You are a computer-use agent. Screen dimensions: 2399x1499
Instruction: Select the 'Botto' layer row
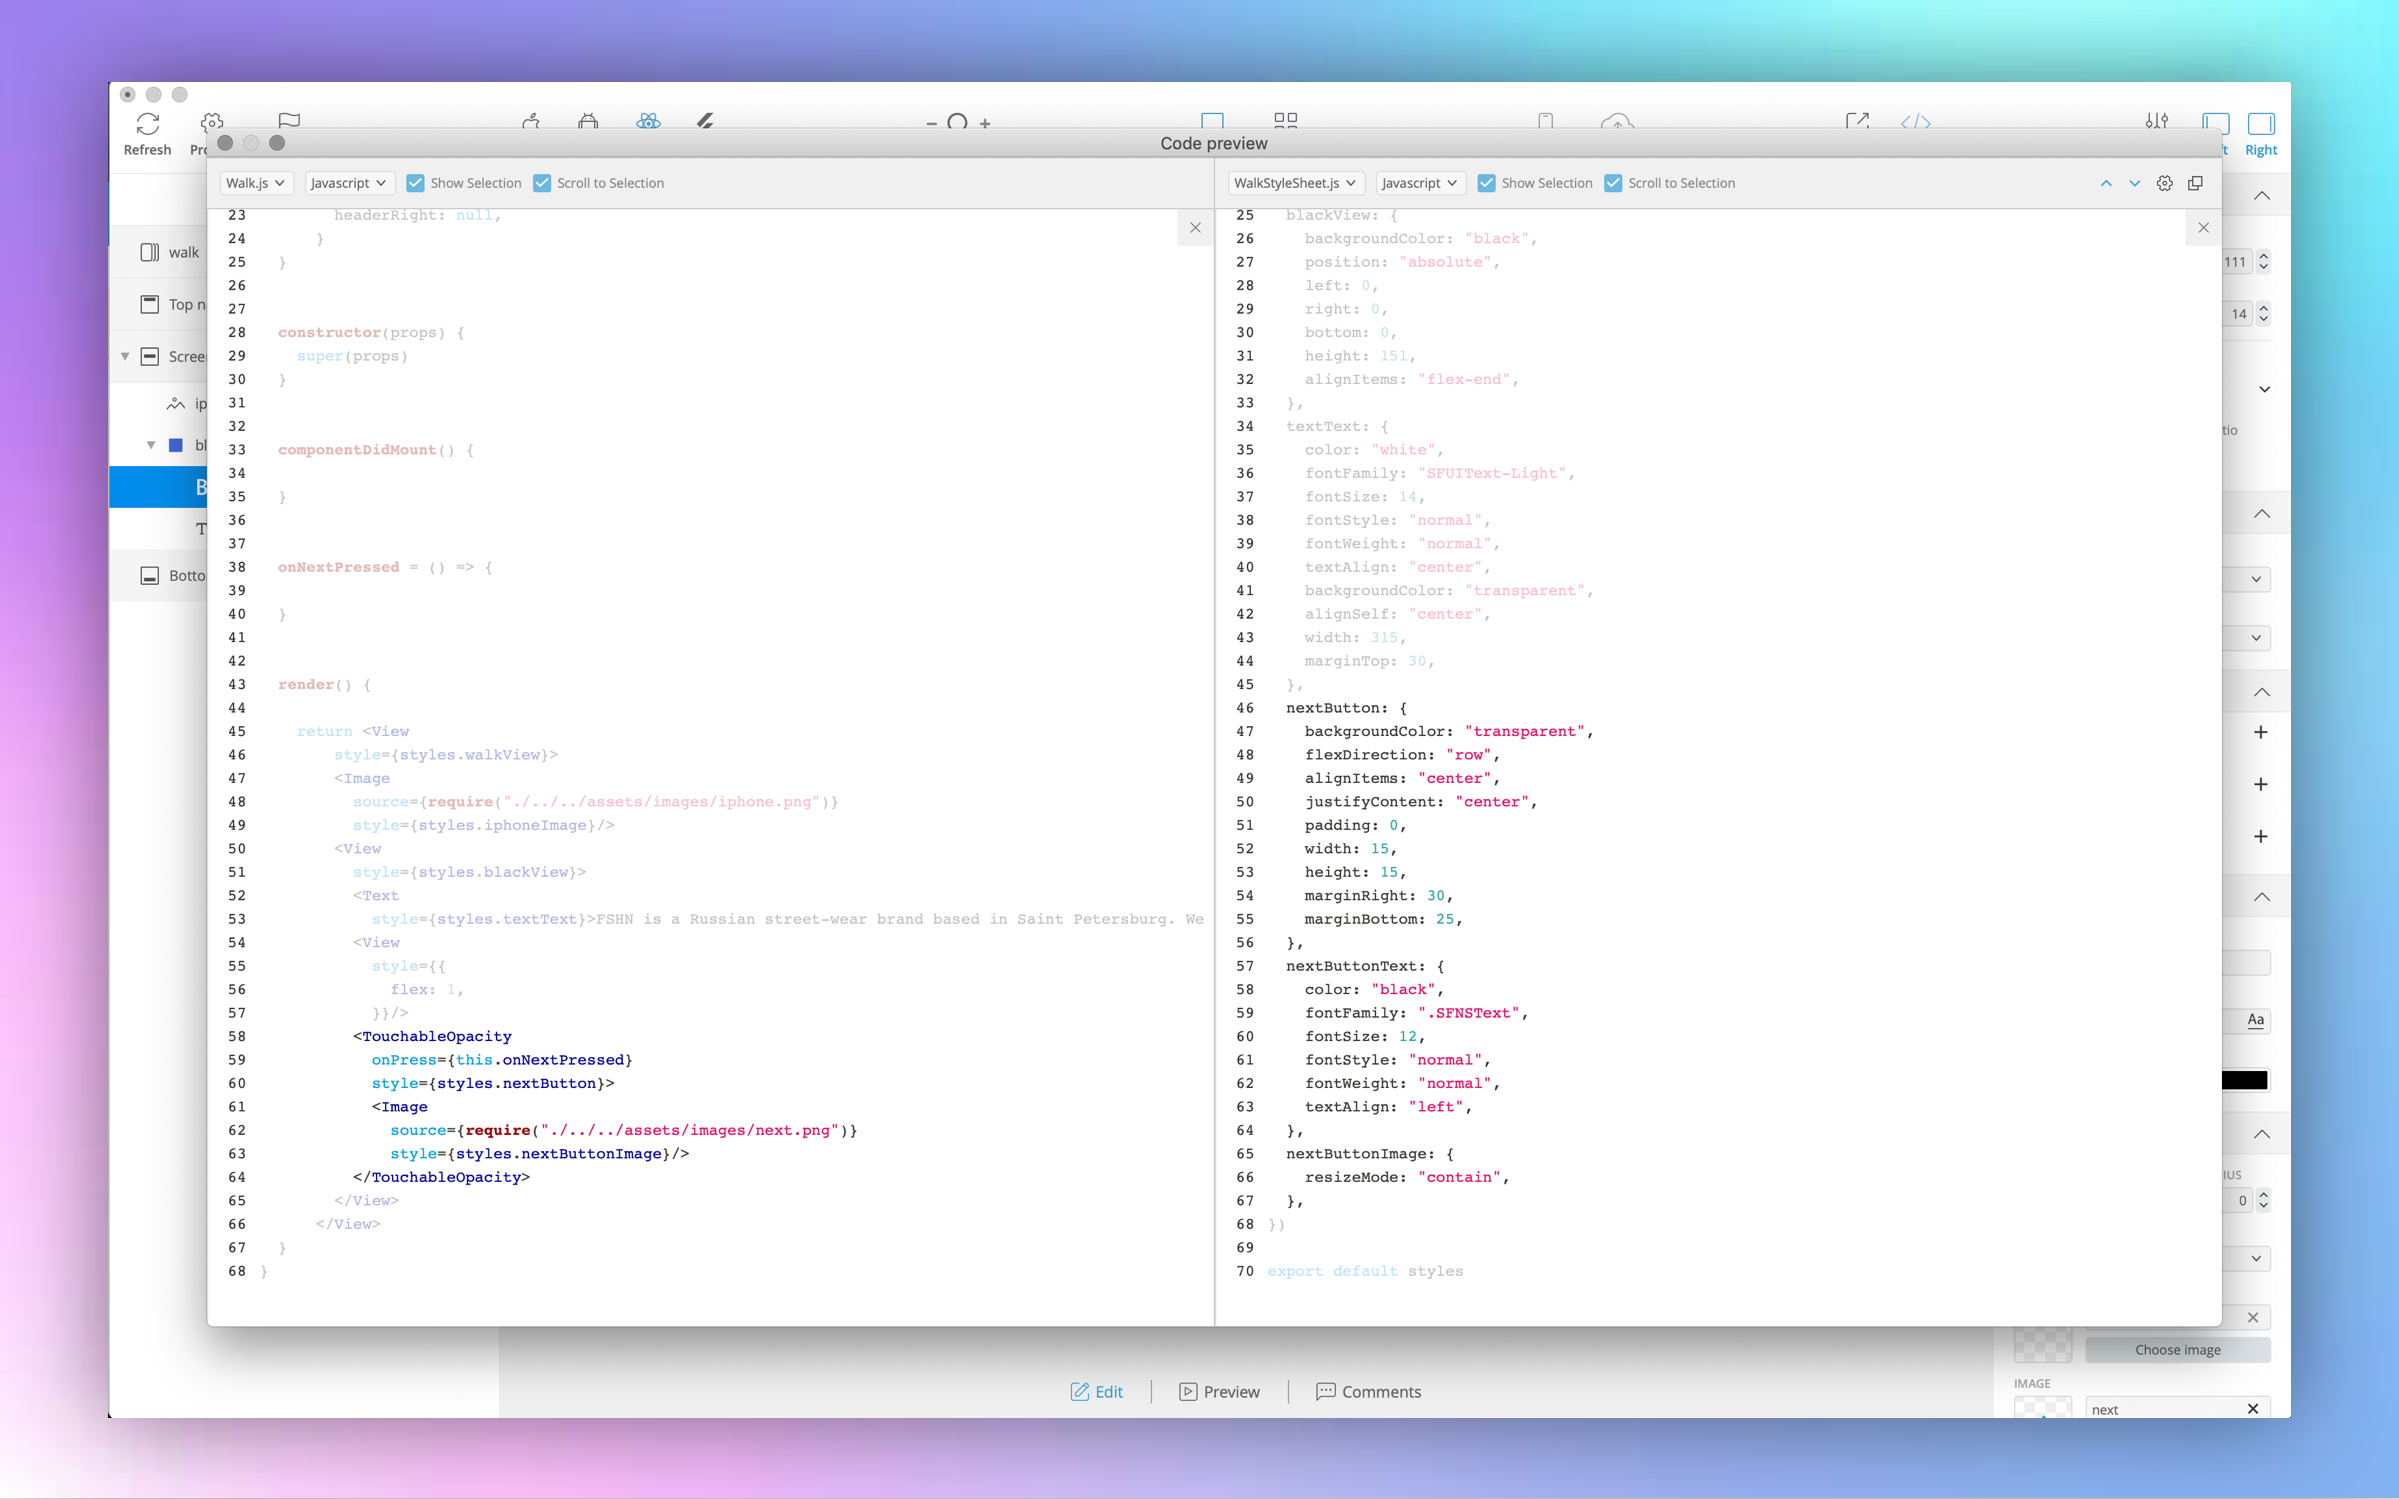click(x=160, y=575)
